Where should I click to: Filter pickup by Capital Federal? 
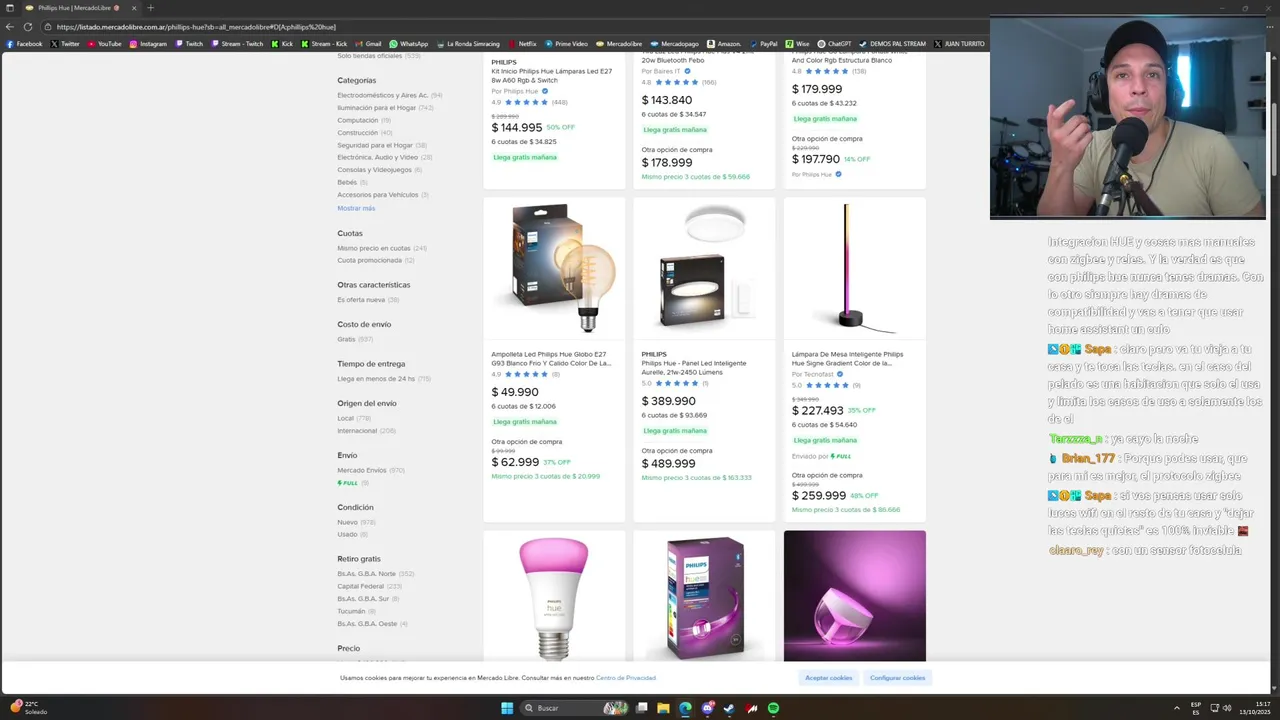click(369, 586)
